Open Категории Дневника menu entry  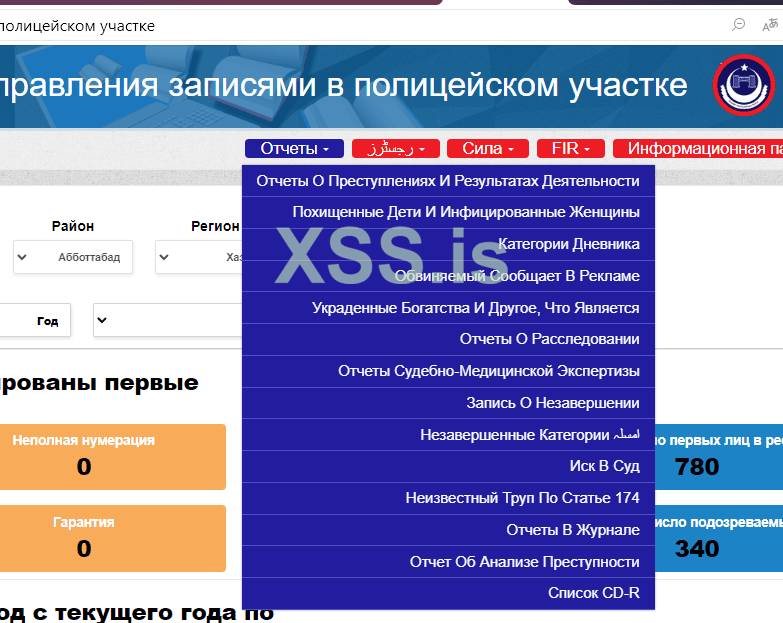pos(448,244)
